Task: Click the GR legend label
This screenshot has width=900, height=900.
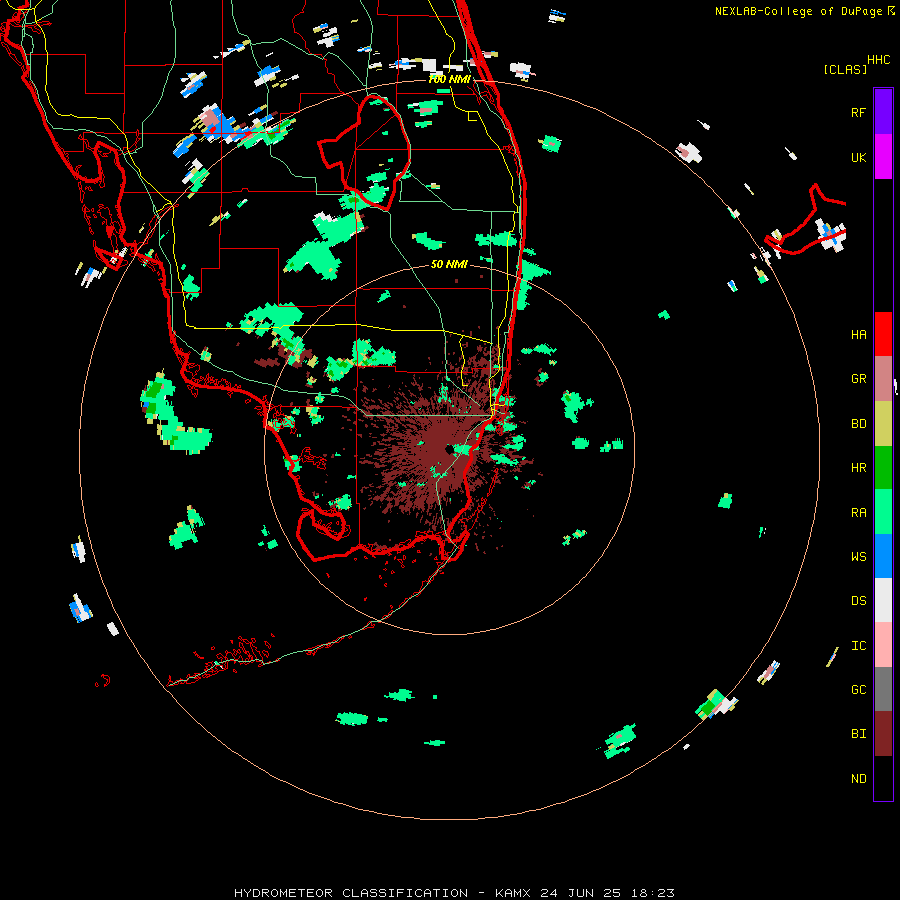Action: (858, 379)
